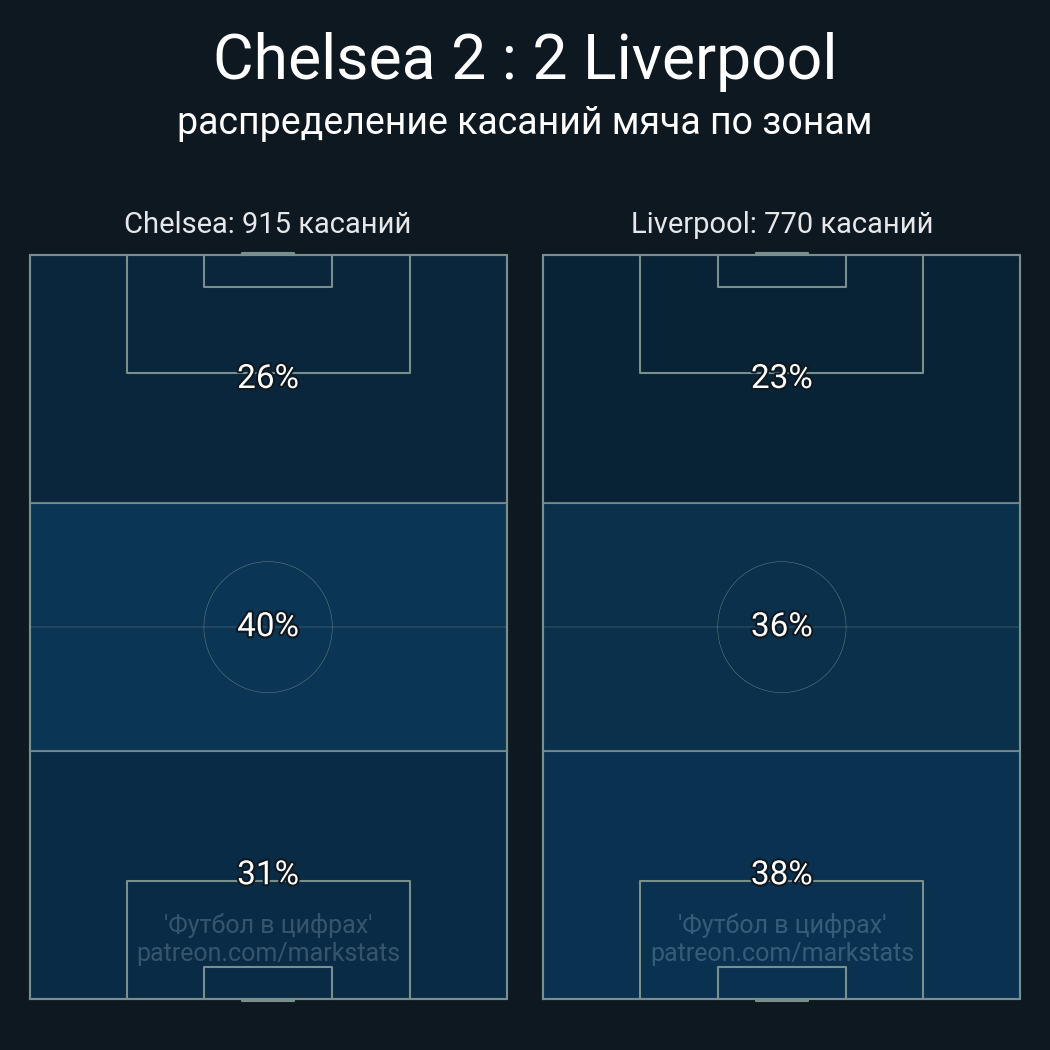
Task: Select Chelsea's 40% middle third value
Action: tap(268, 625)
